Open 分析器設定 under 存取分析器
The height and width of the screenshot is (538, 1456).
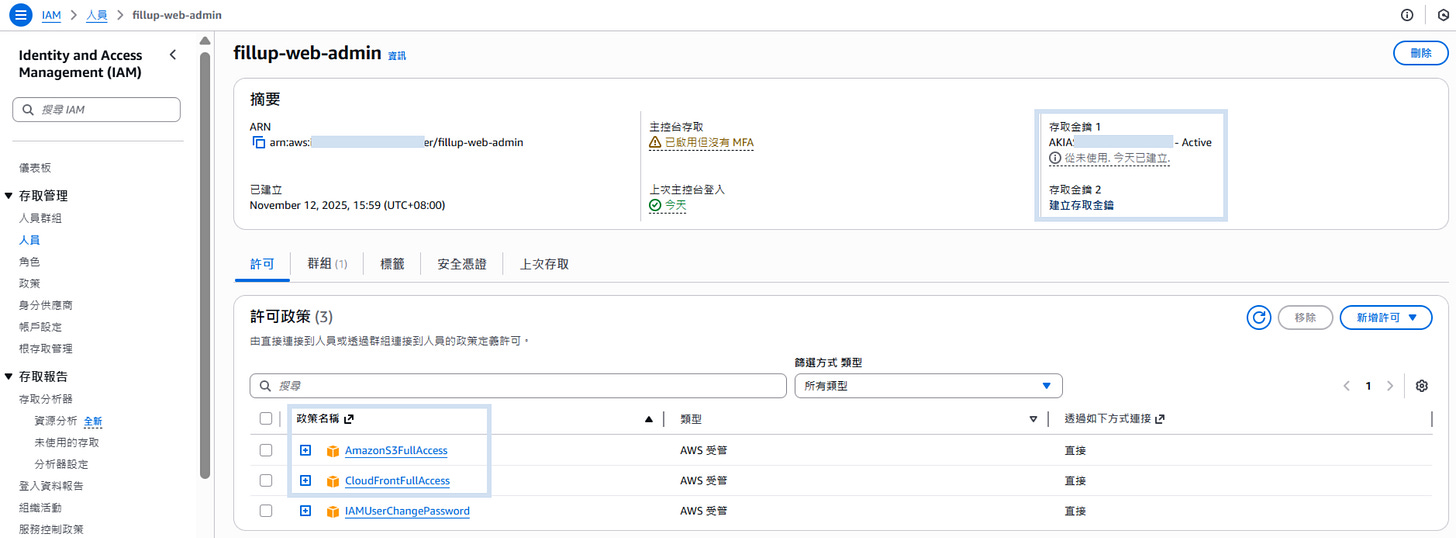click(x=61, y=464)
